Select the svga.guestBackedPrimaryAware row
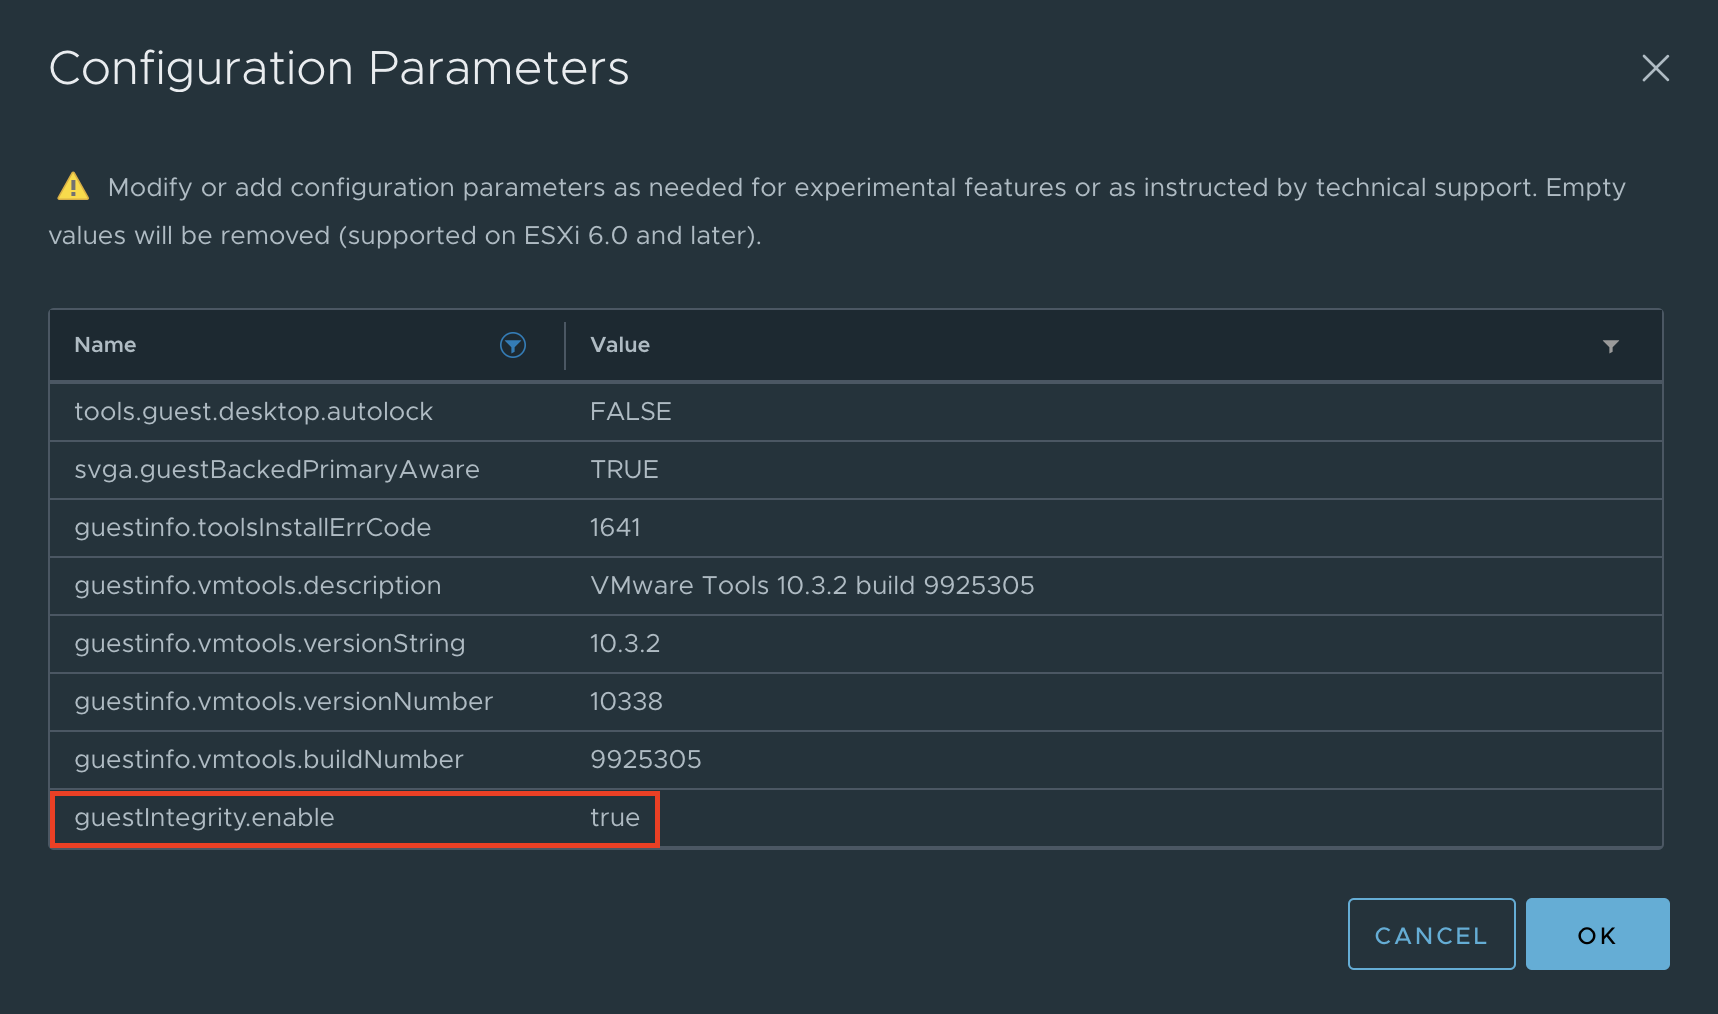 pos(277,470)
